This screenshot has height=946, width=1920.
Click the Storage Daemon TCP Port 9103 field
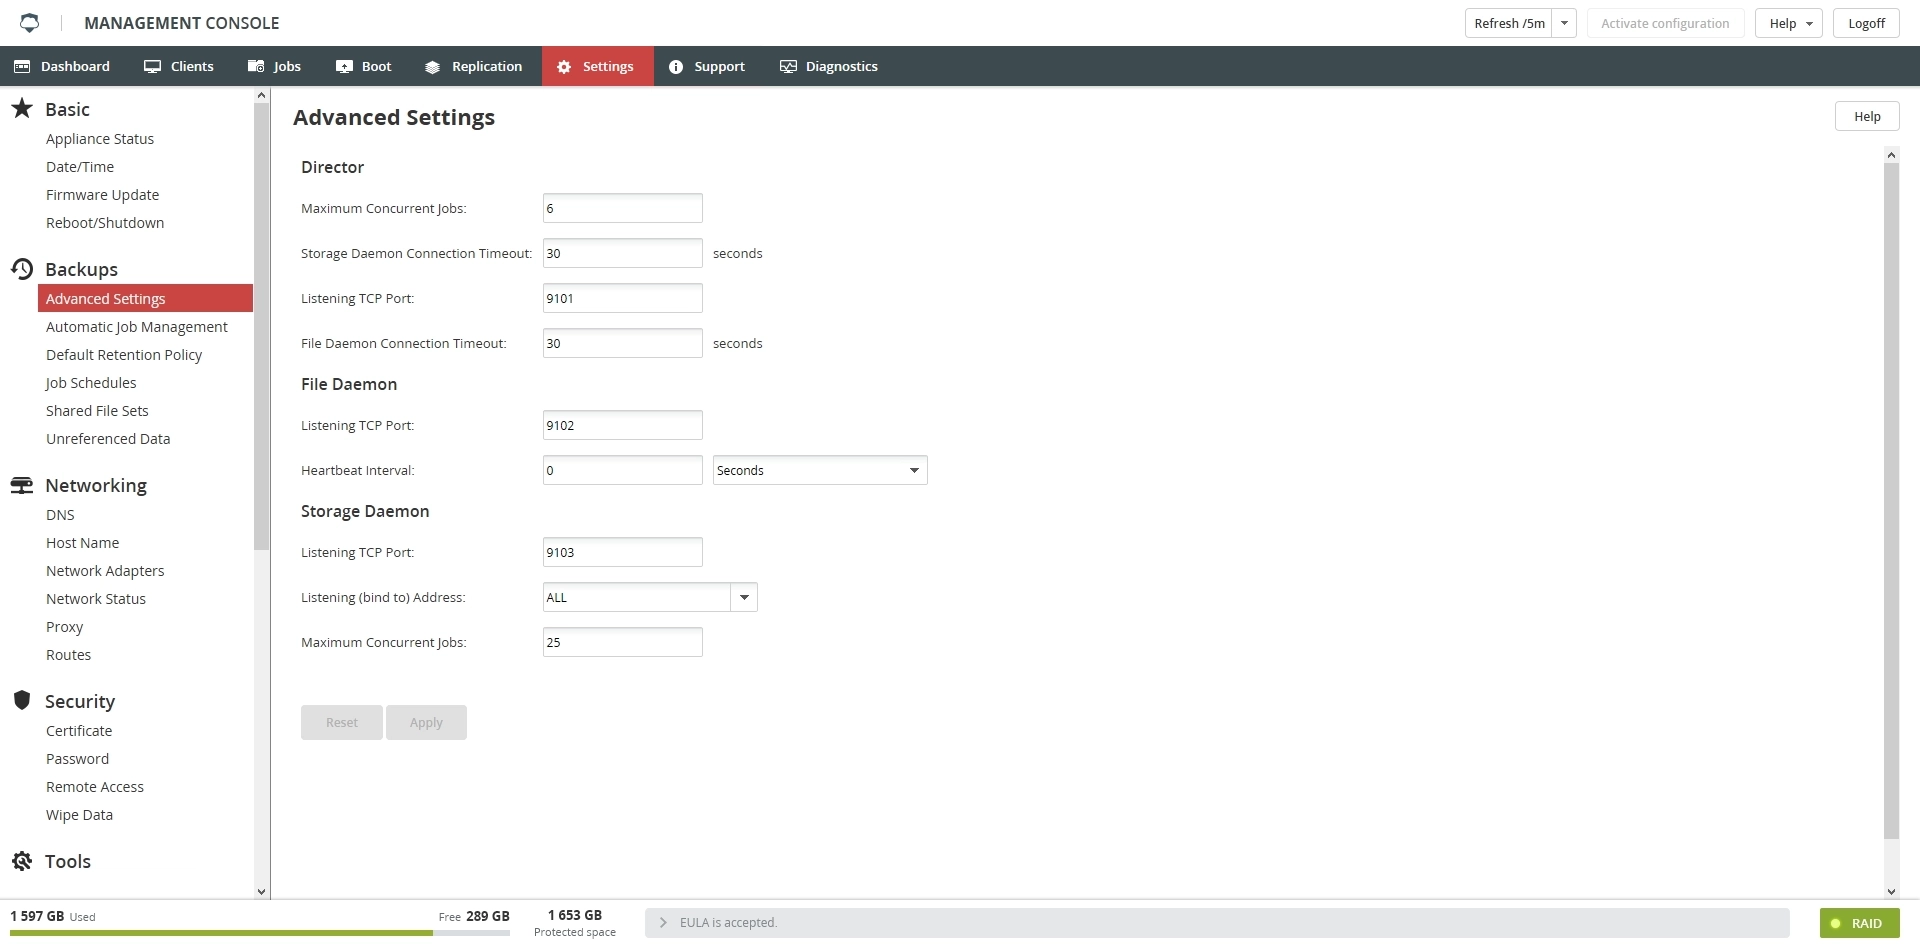pos(623,552)
